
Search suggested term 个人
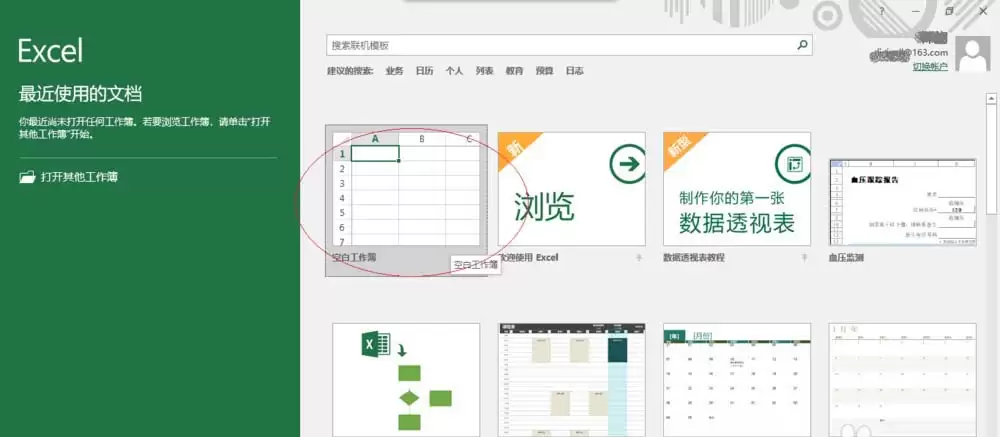[x=454, y=71]
